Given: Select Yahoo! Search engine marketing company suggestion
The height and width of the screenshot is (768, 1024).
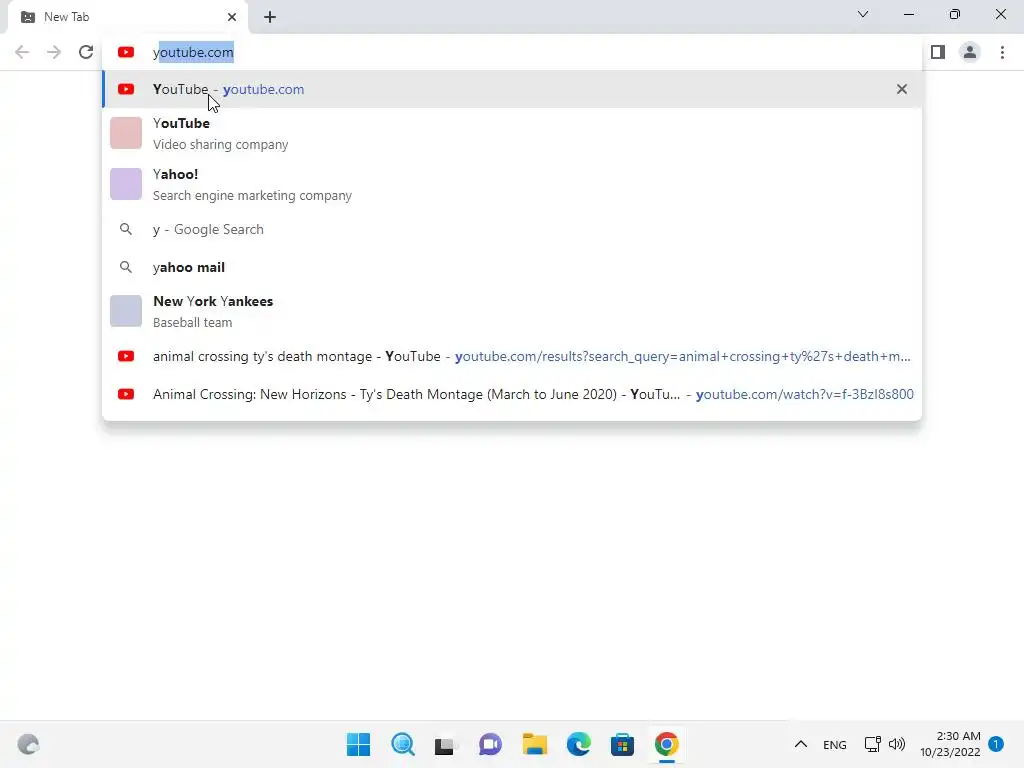Looking at the screenshot, I should [x=512, y=184].
